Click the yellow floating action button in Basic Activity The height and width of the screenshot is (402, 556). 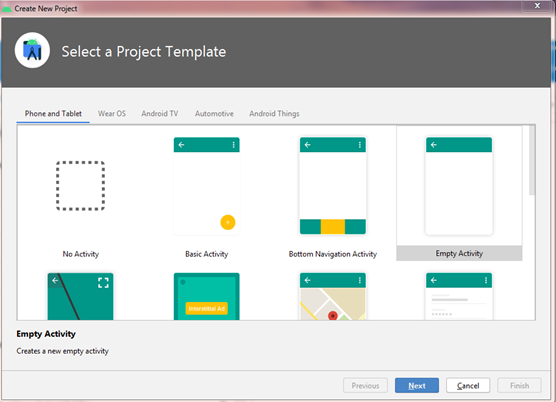pos(228,222)
